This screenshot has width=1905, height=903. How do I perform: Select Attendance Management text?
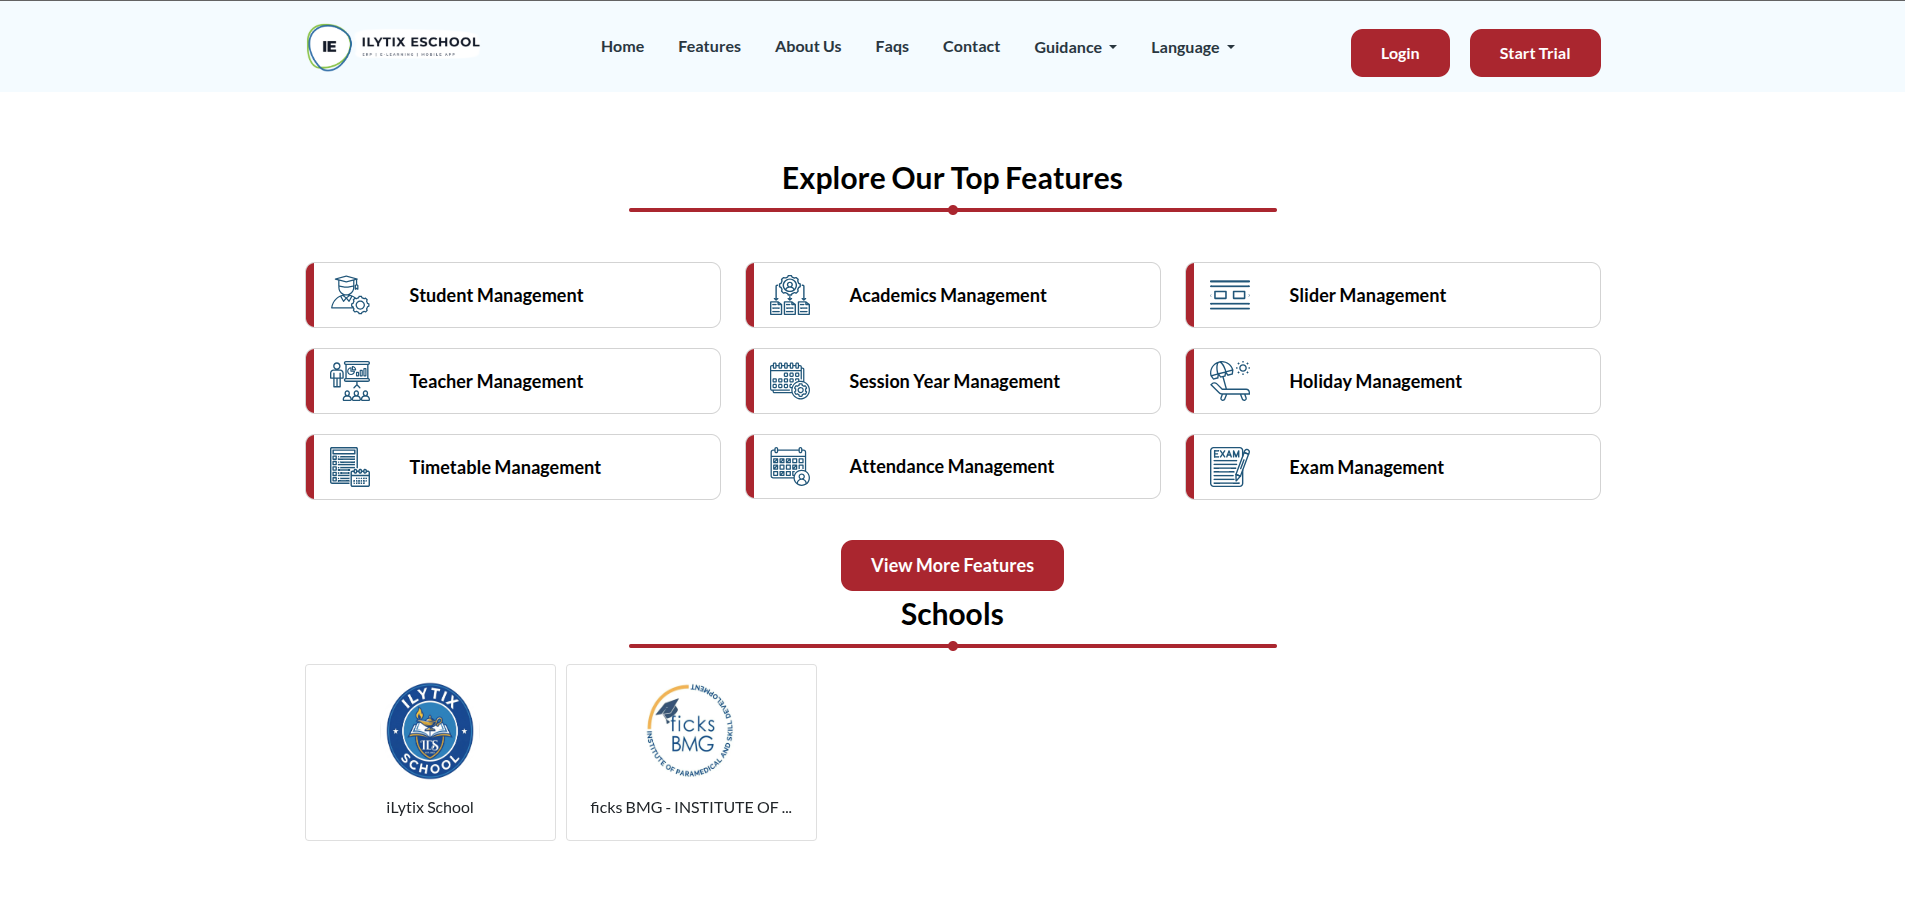pyautogui.click(x=951, y=466)
